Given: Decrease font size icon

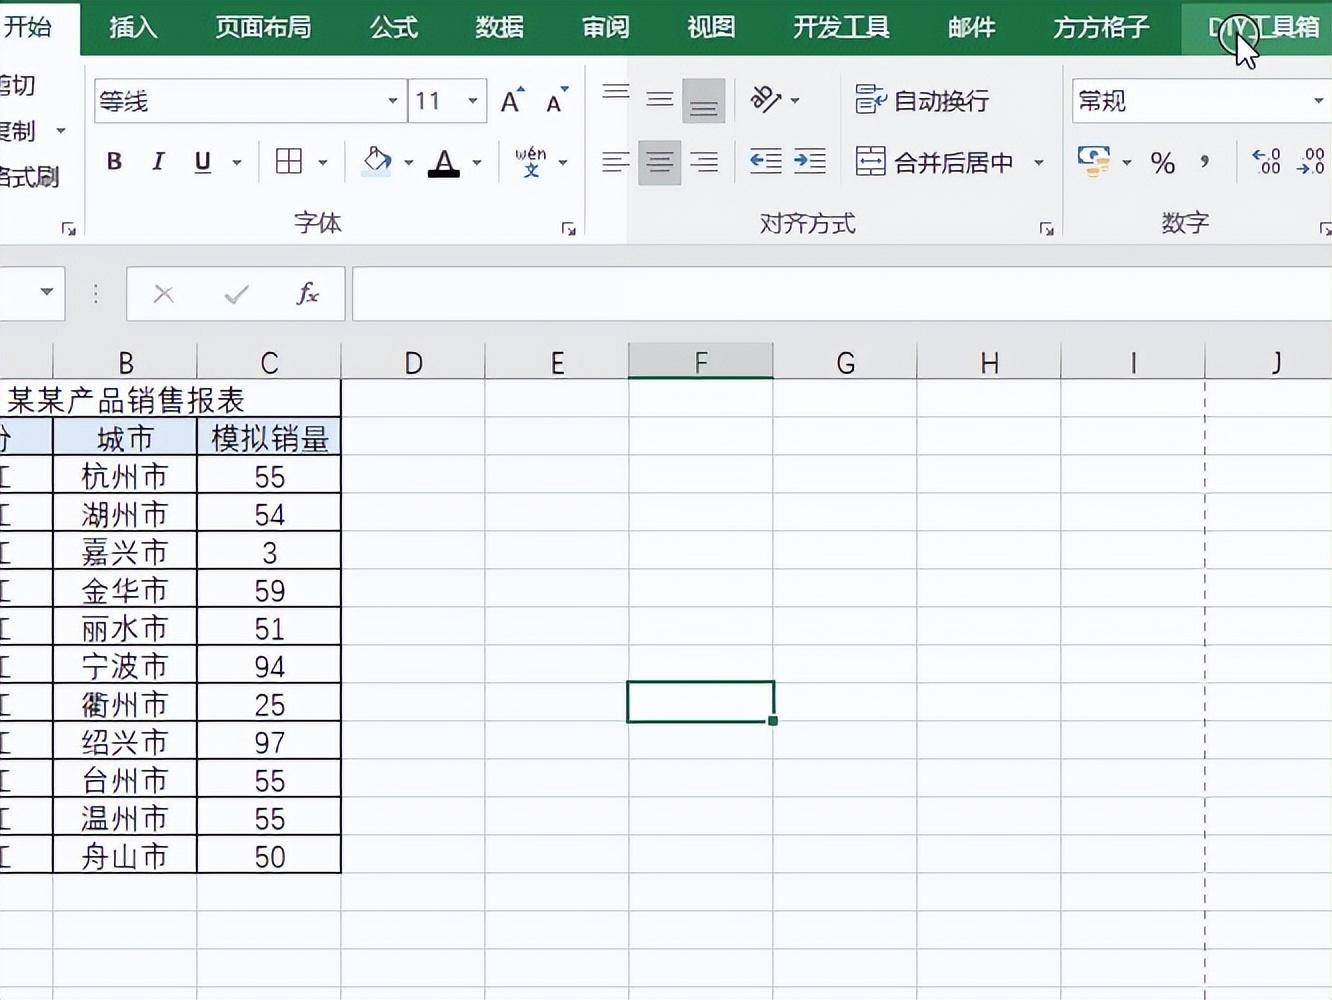Looking at the screenshot, I should tap(556, 101).
